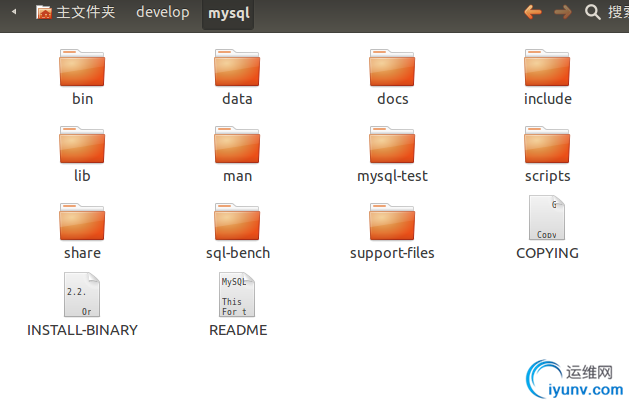The height and width of the screenshot is (406, 629).
Task: Click the 'lib' folder label
Action: coord(82,176)
